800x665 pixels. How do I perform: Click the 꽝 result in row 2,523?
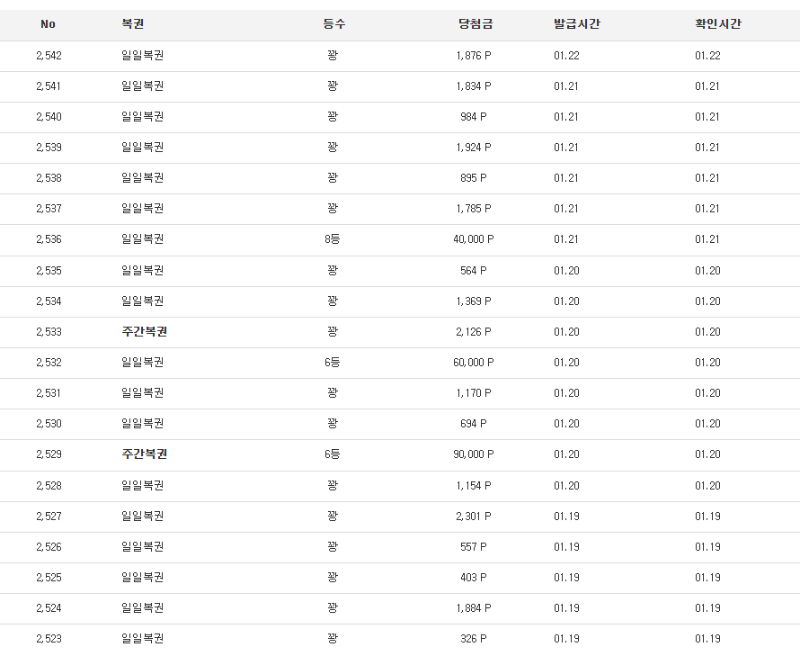tap(332, 638)
